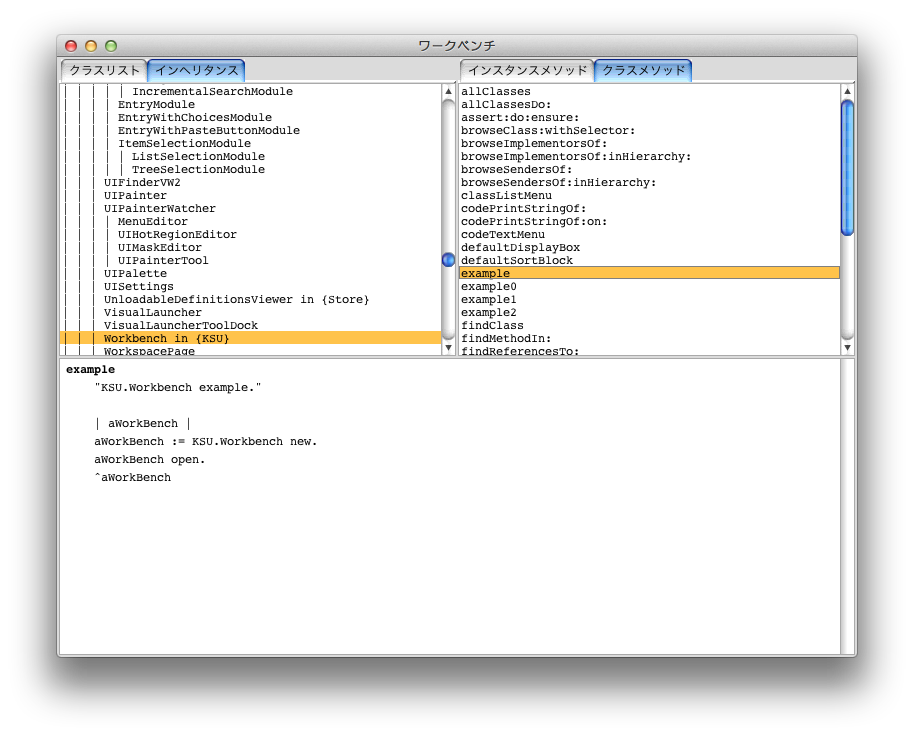Select the allClasses method
The image size is (914, 736).
pos(496,91)
